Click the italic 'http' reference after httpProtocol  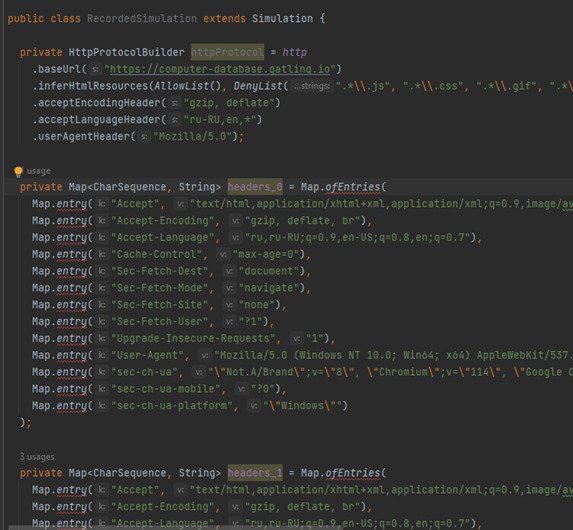point(295,52)
